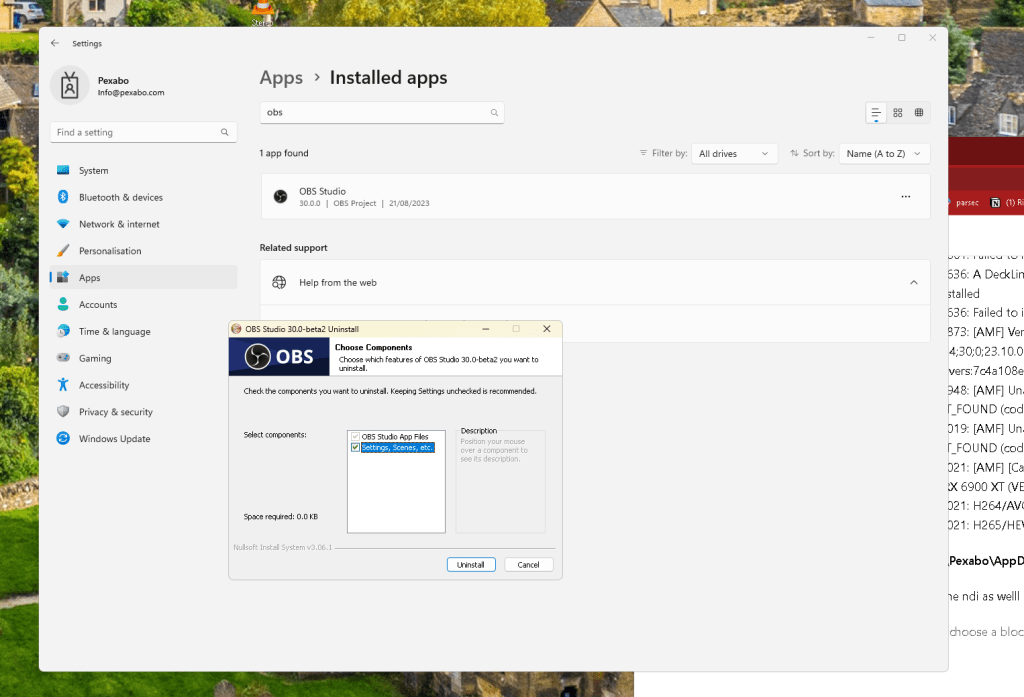The image size is (1024, 697).
Task: Click the uninstaller title bar icon
Action: 236,329
